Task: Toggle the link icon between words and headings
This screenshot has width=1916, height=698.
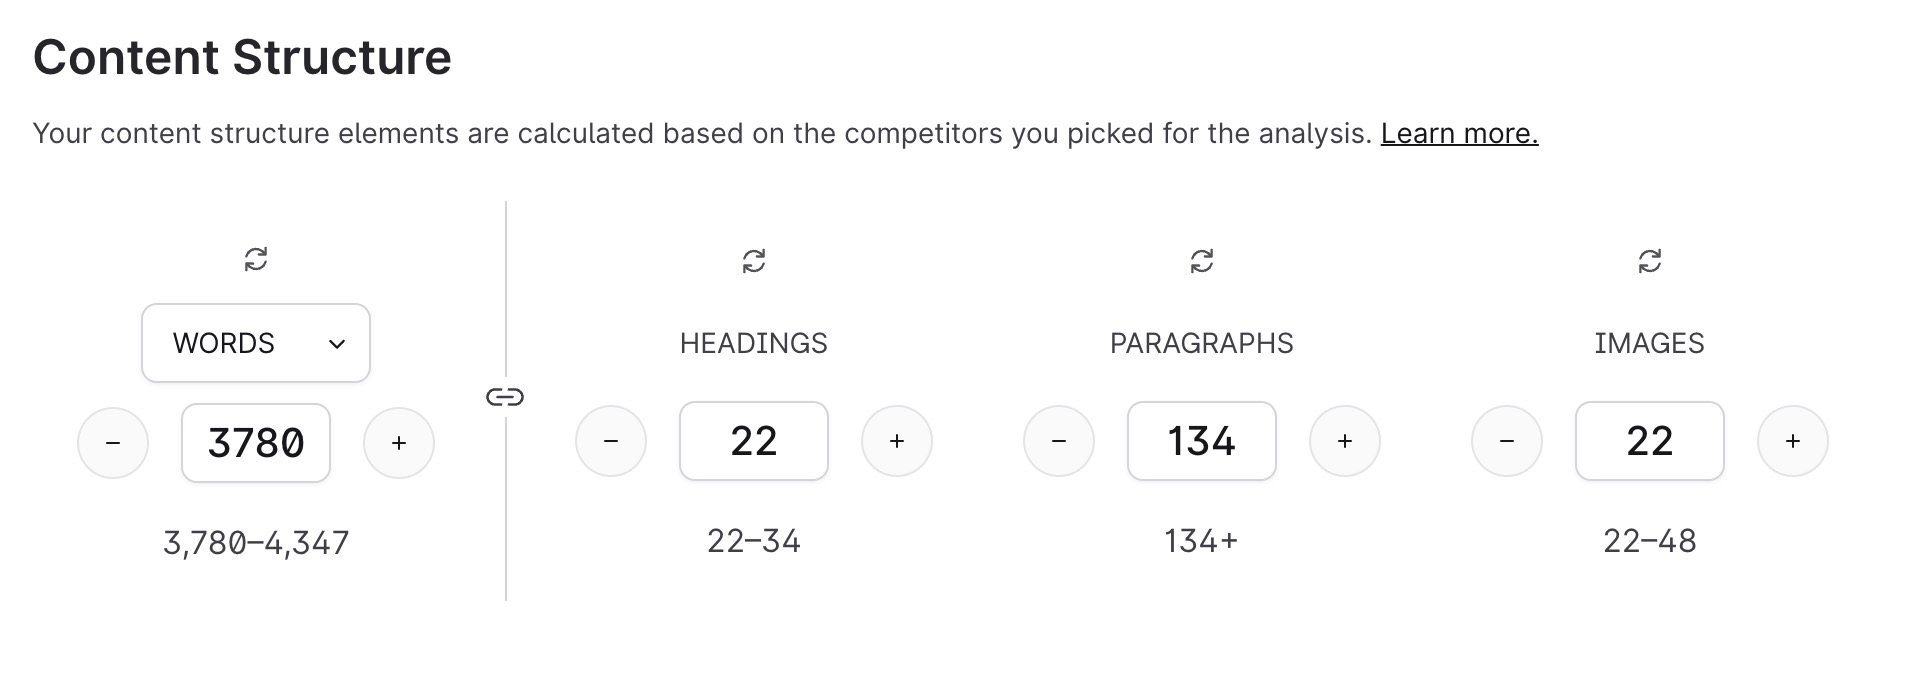Action: tap(507, 396)
